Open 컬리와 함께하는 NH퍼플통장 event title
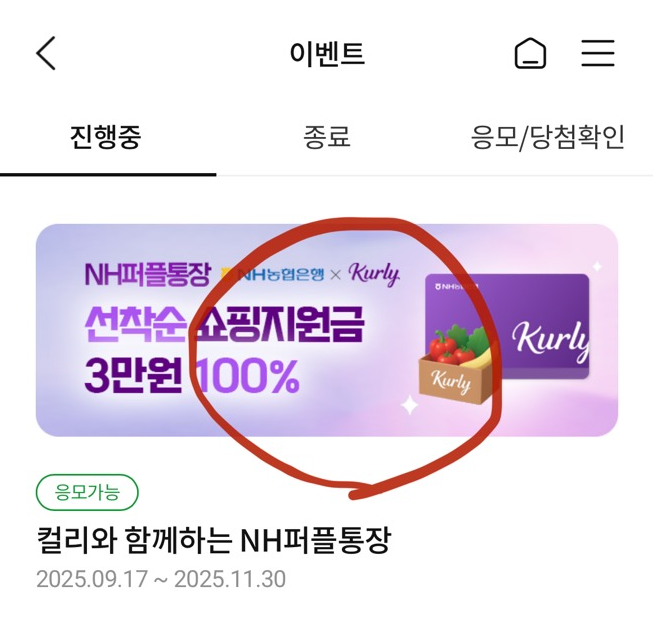 pos(214,540)
